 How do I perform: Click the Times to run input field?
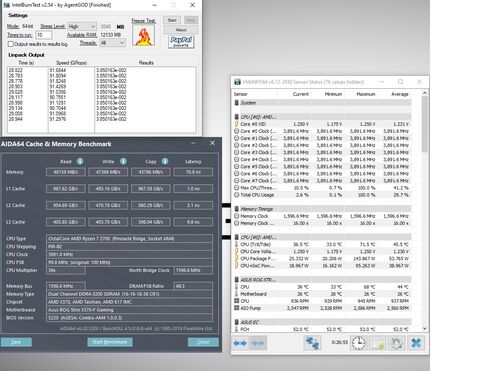[x=44, y=35]
